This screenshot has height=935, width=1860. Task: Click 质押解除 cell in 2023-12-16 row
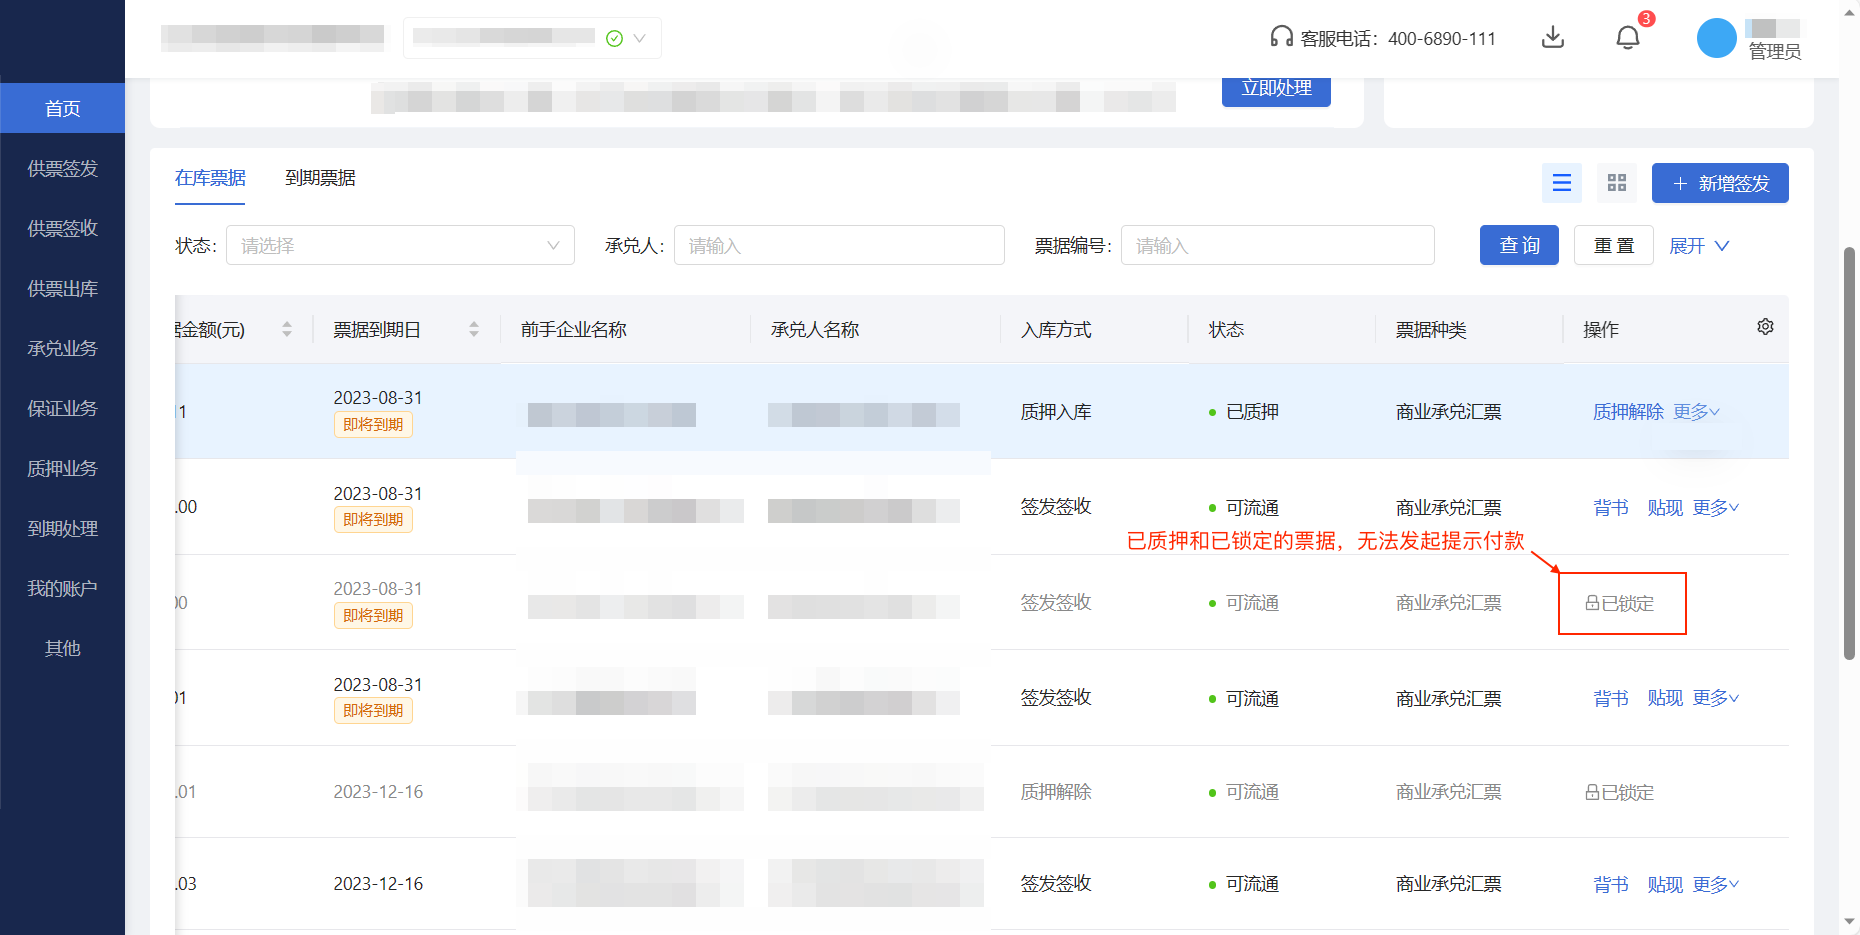tap(1056, 792)
